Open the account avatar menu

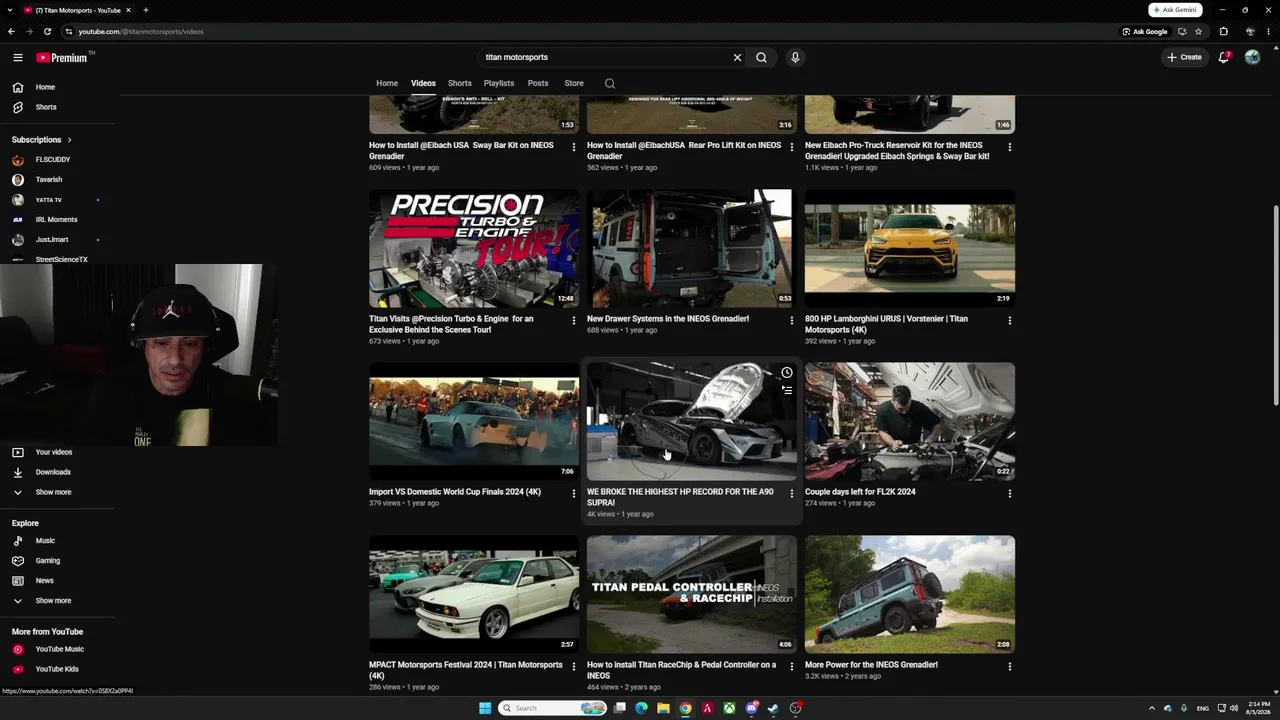(x=1252, y=57)
